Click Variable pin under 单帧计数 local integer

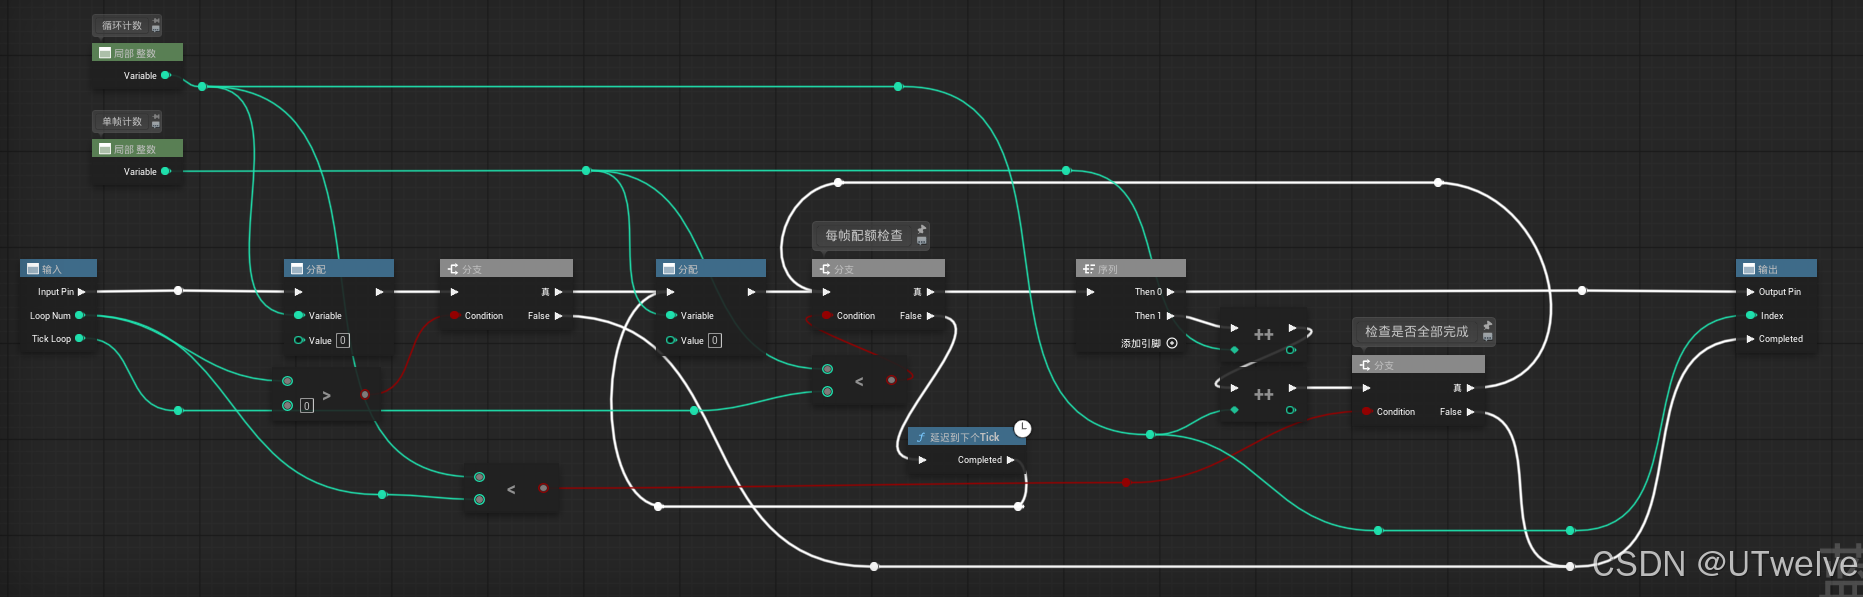pos(166,171)
